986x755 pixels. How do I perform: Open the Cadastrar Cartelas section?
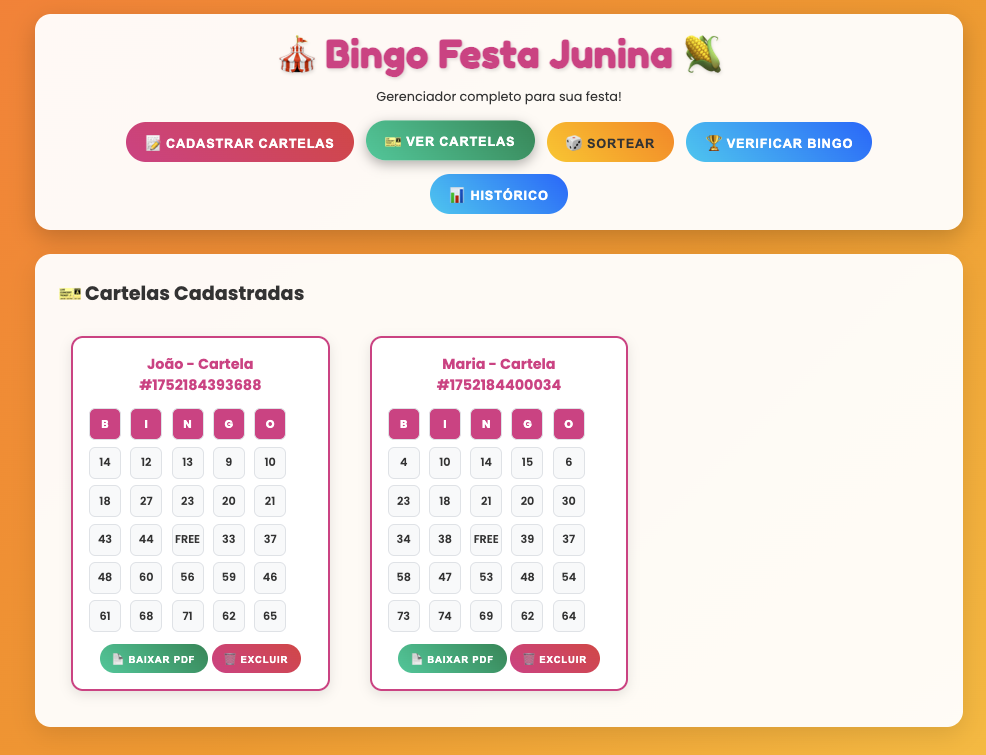[240, 142]
